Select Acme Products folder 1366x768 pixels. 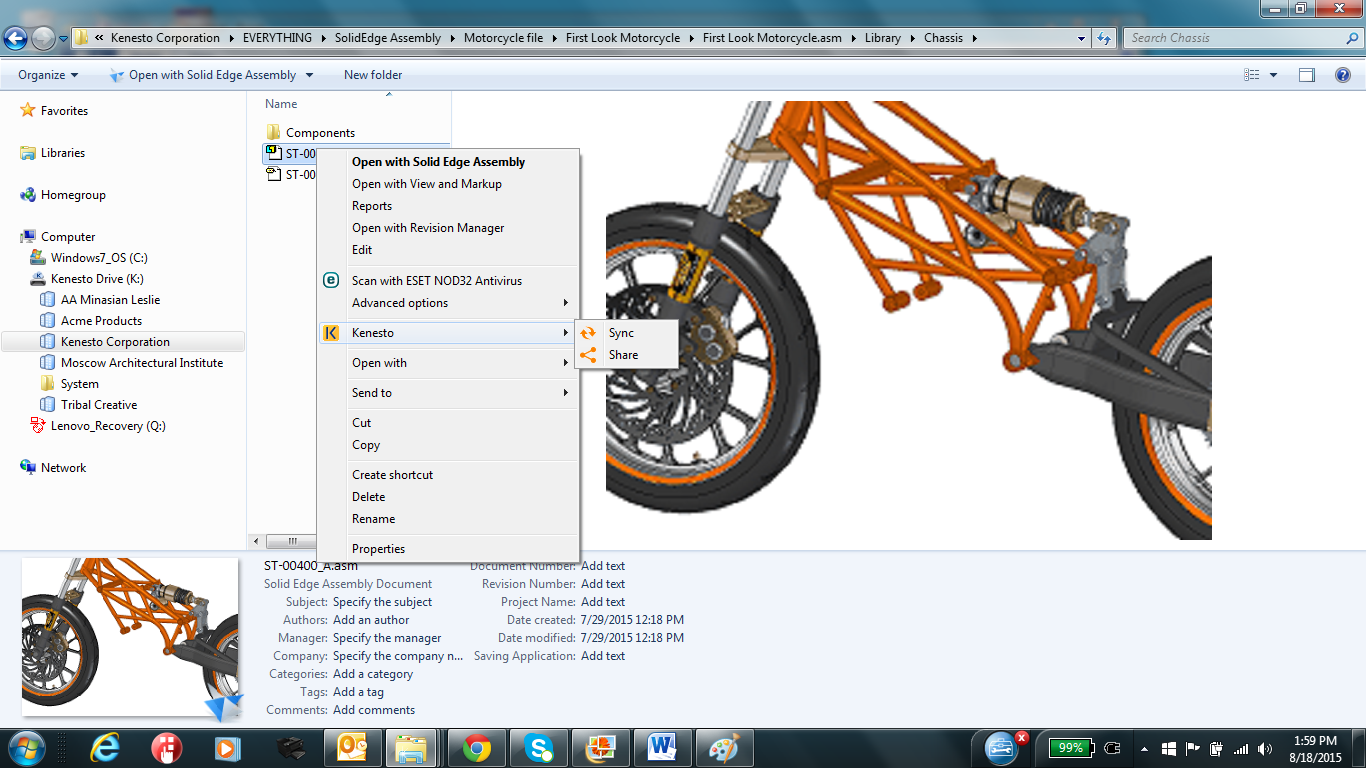pyautogui.click(x=101, y=321)
